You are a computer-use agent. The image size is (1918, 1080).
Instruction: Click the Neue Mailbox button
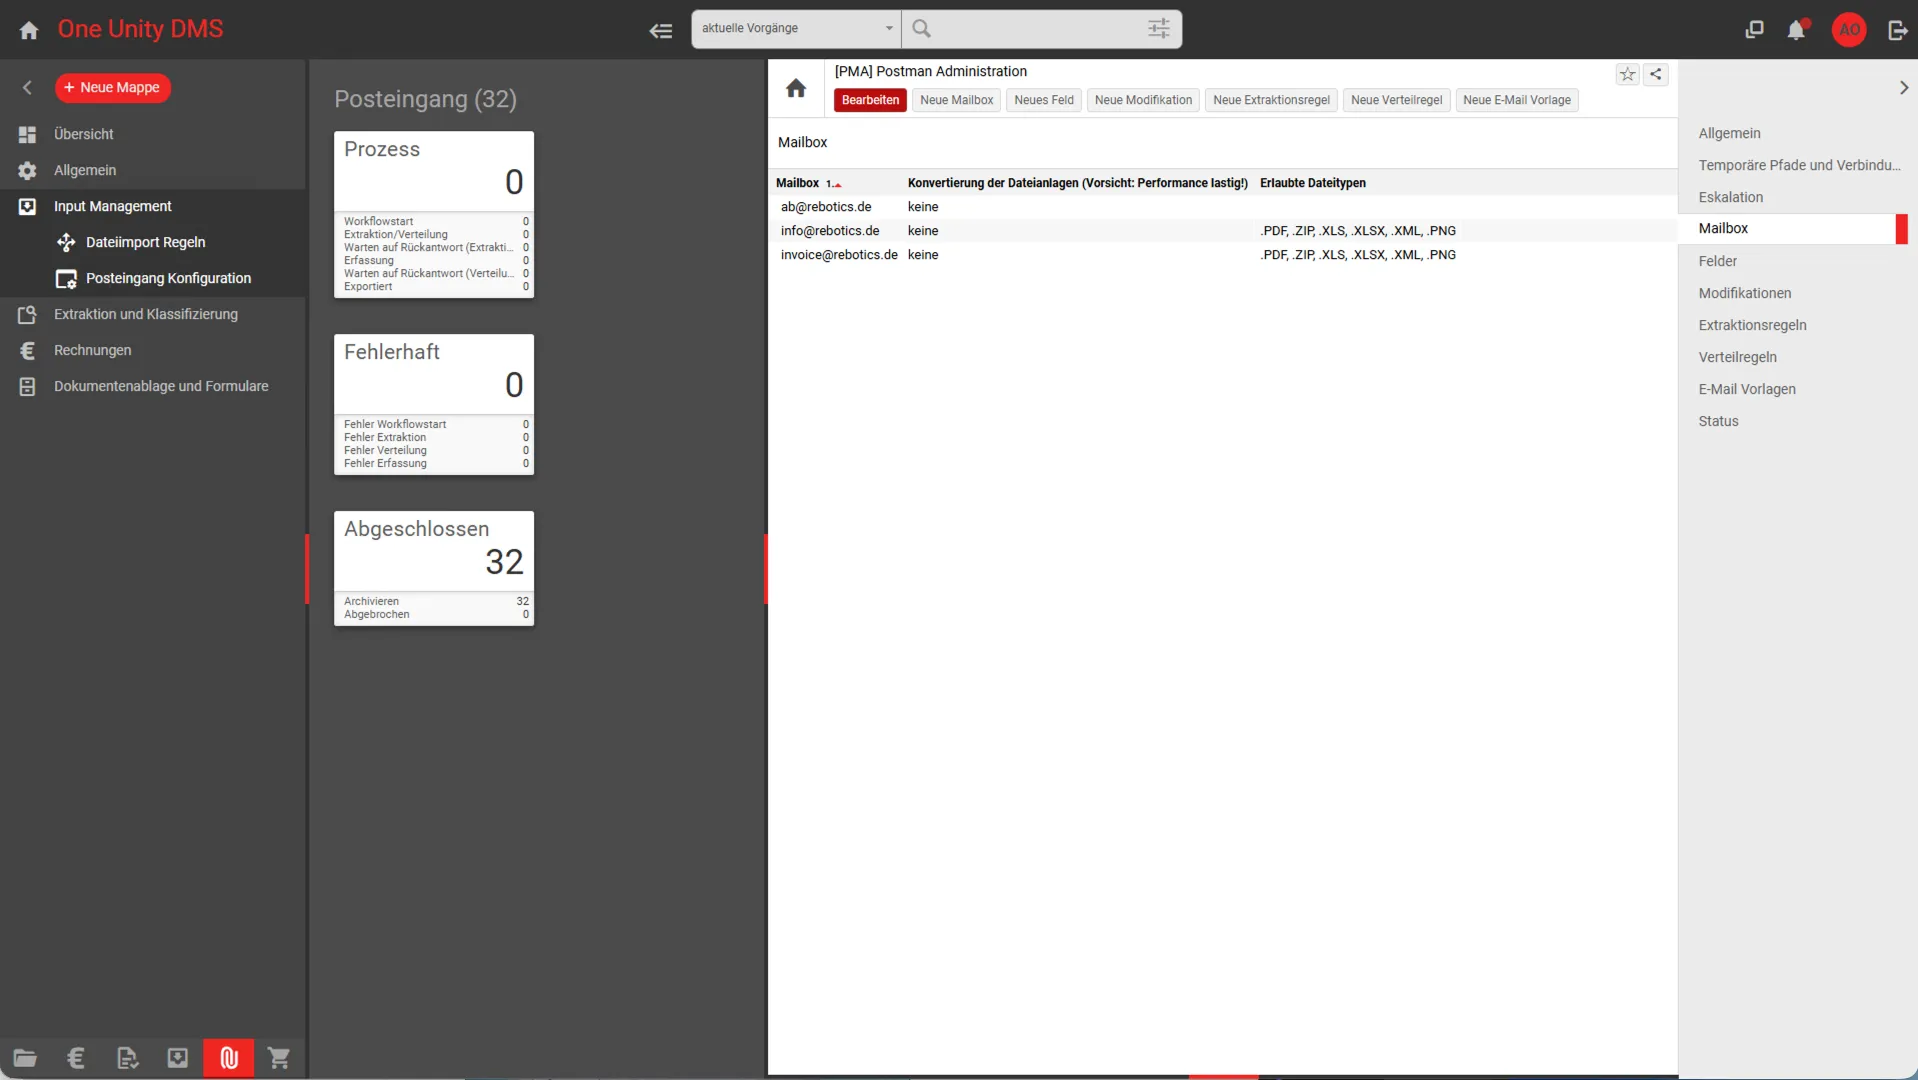[956, 100]
